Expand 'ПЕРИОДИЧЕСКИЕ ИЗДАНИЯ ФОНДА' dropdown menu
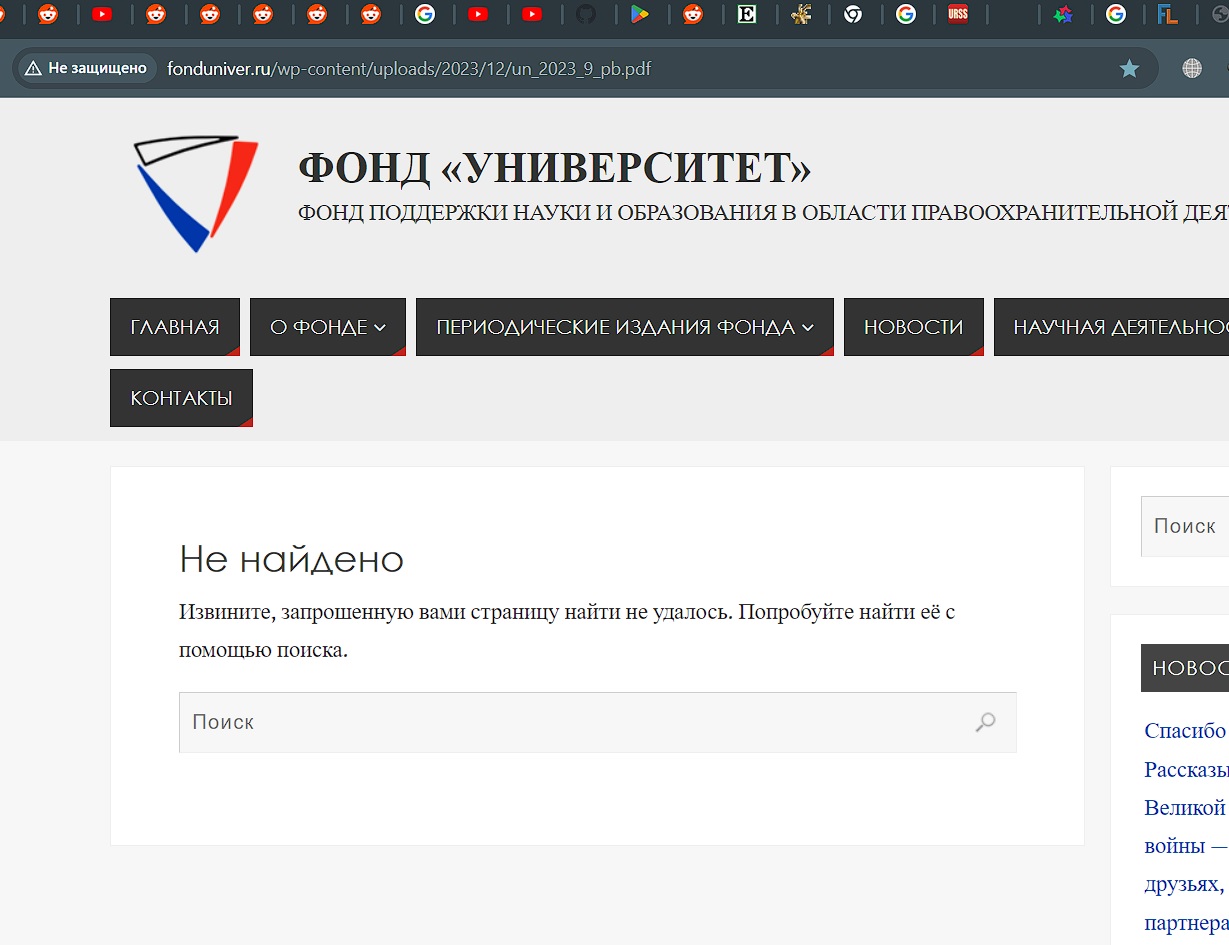The width and height of the screenshot is (1229, 945). pyautogui.click(x=624, y=327)
